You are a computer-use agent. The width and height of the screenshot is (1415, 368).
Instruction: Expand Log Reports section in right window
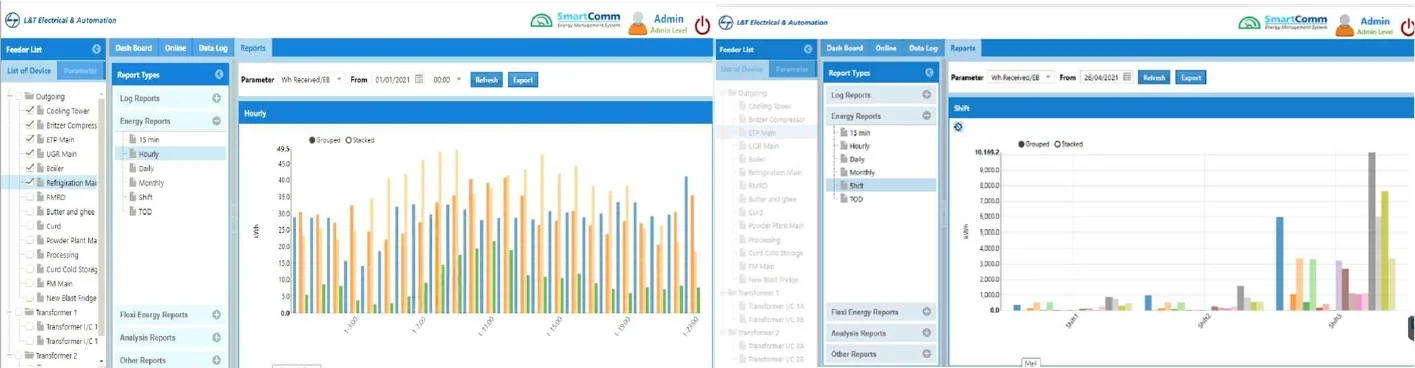pos(927,95)
